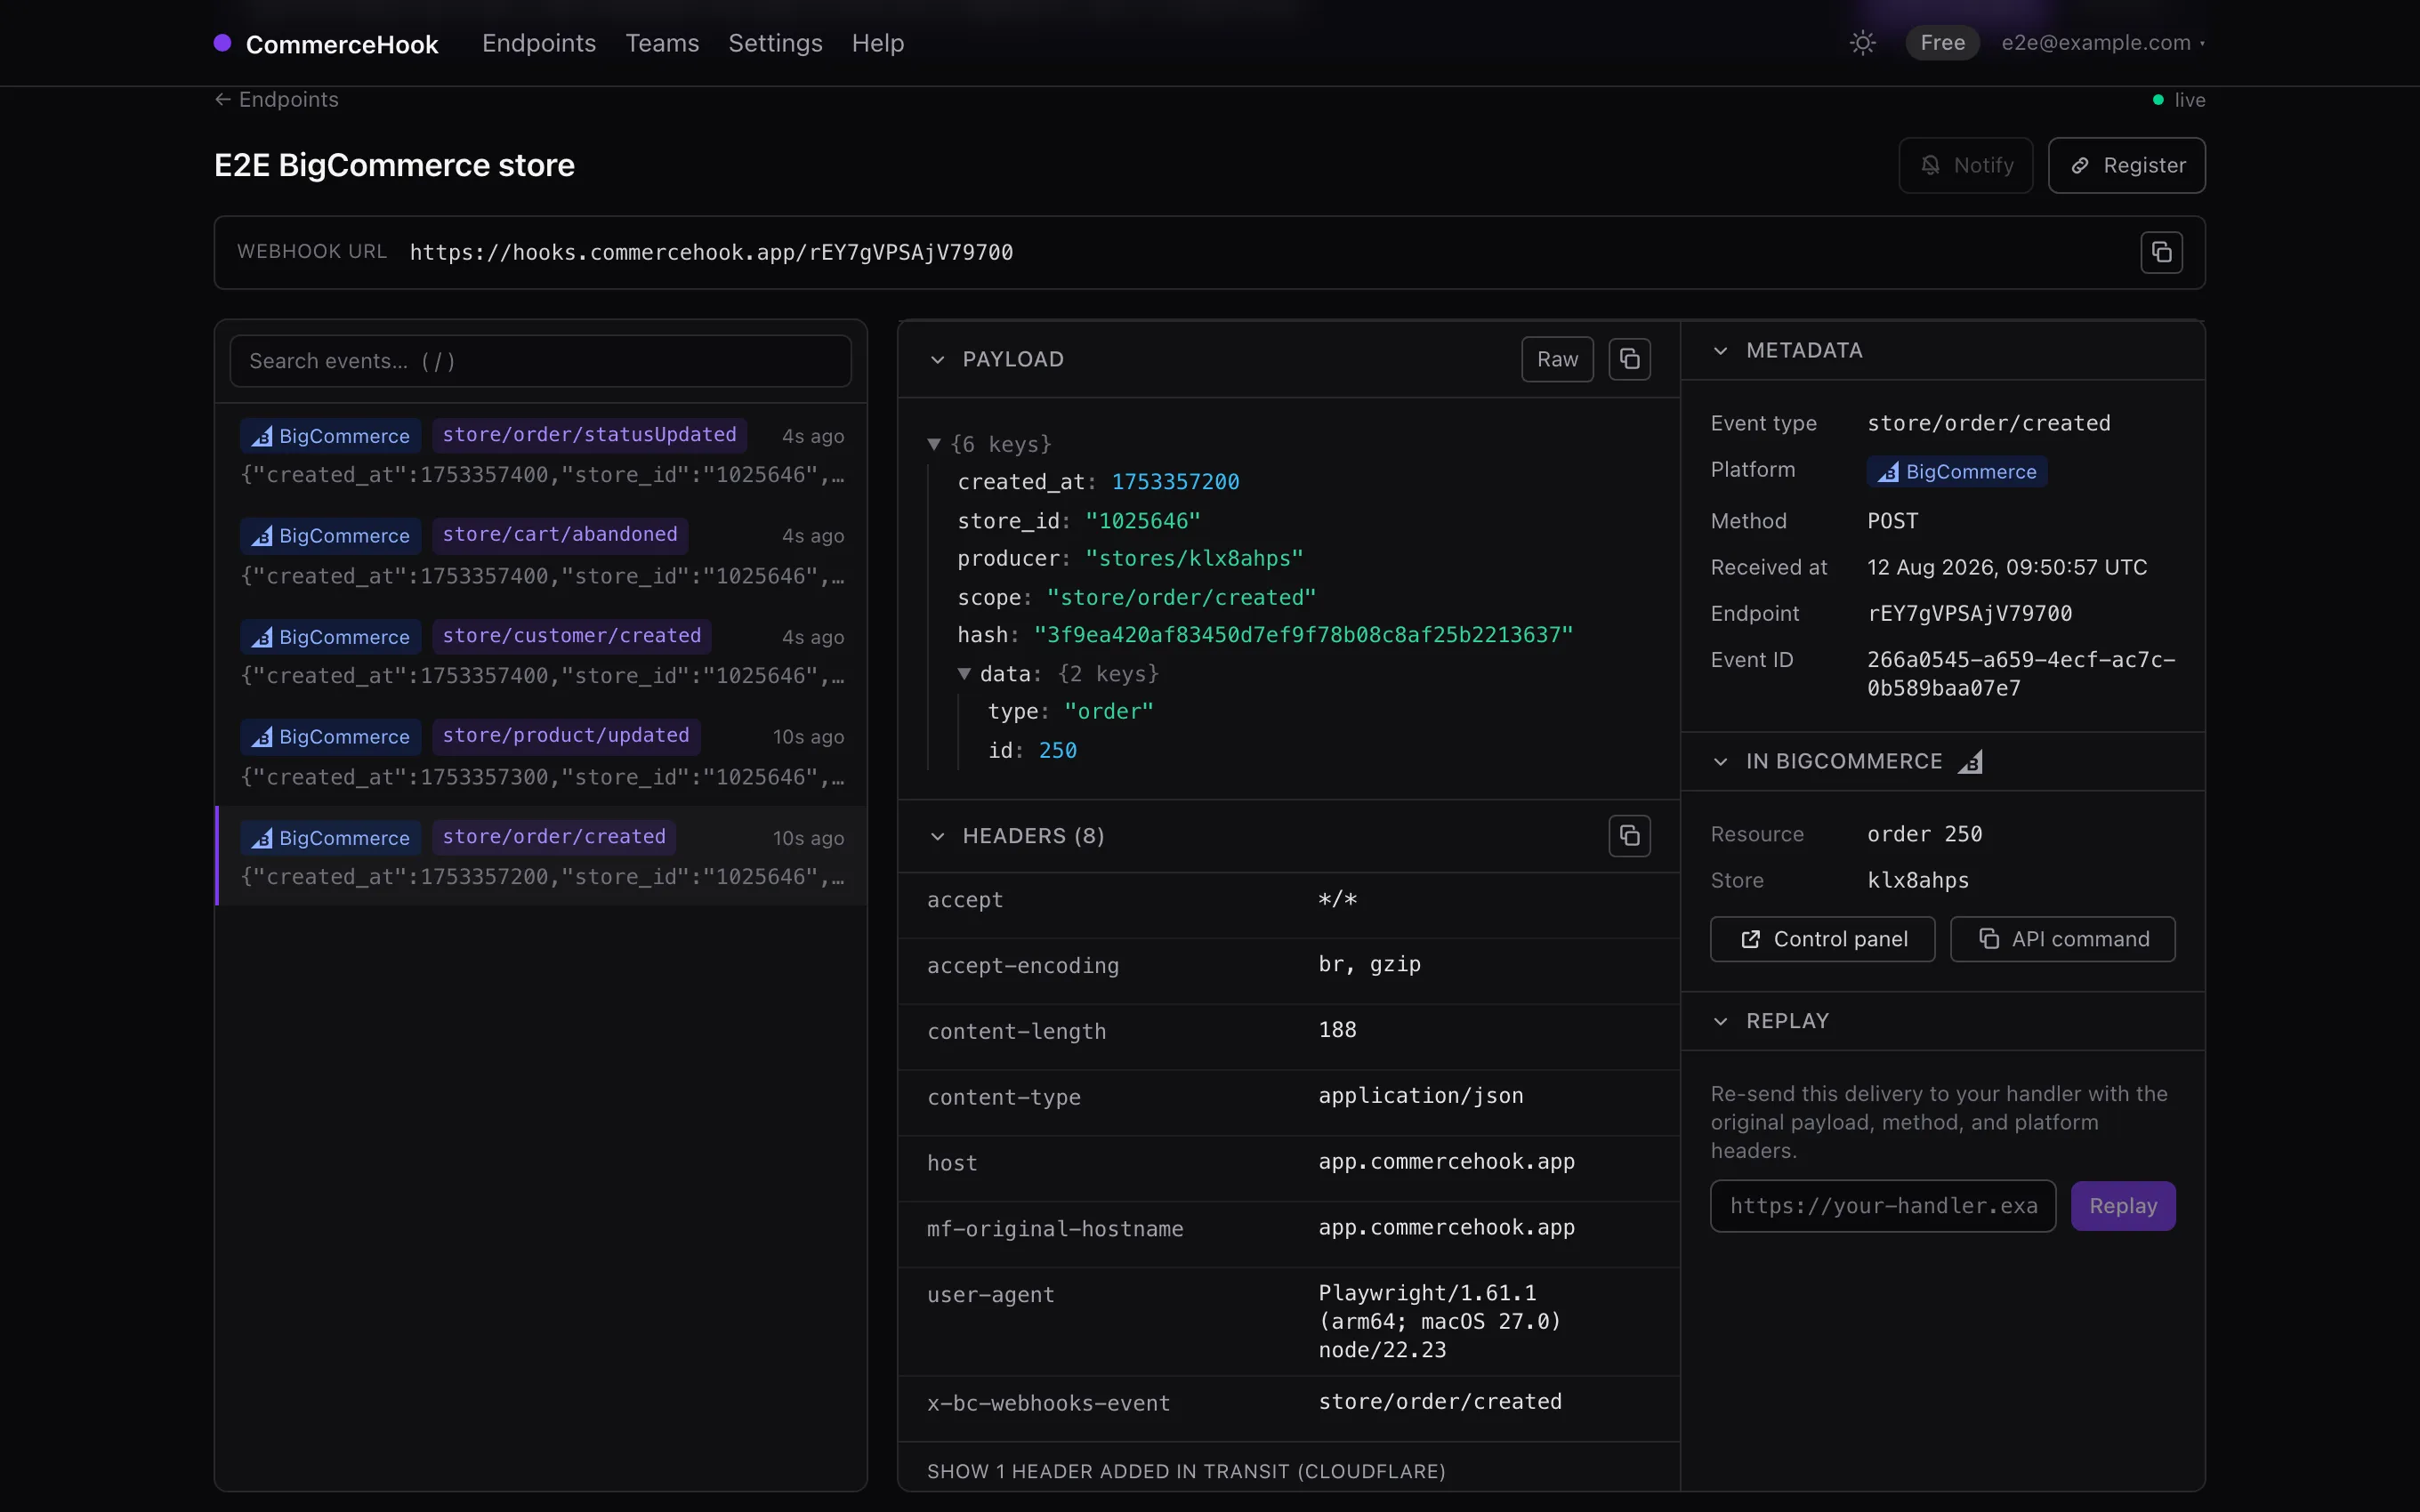
Task: Switch the payload to Raw view
Action: 1557,359
